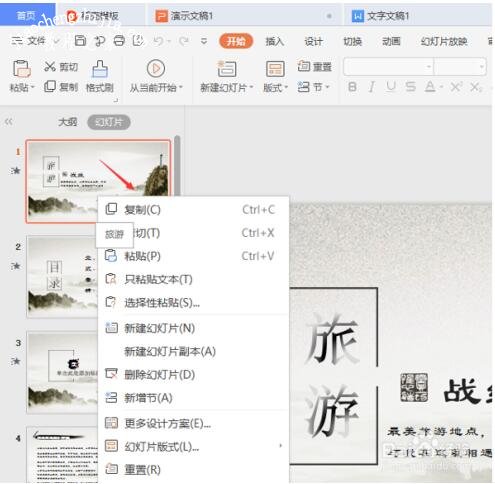Switch to 幻灯片 thumbnail view pill

point(109,122)
